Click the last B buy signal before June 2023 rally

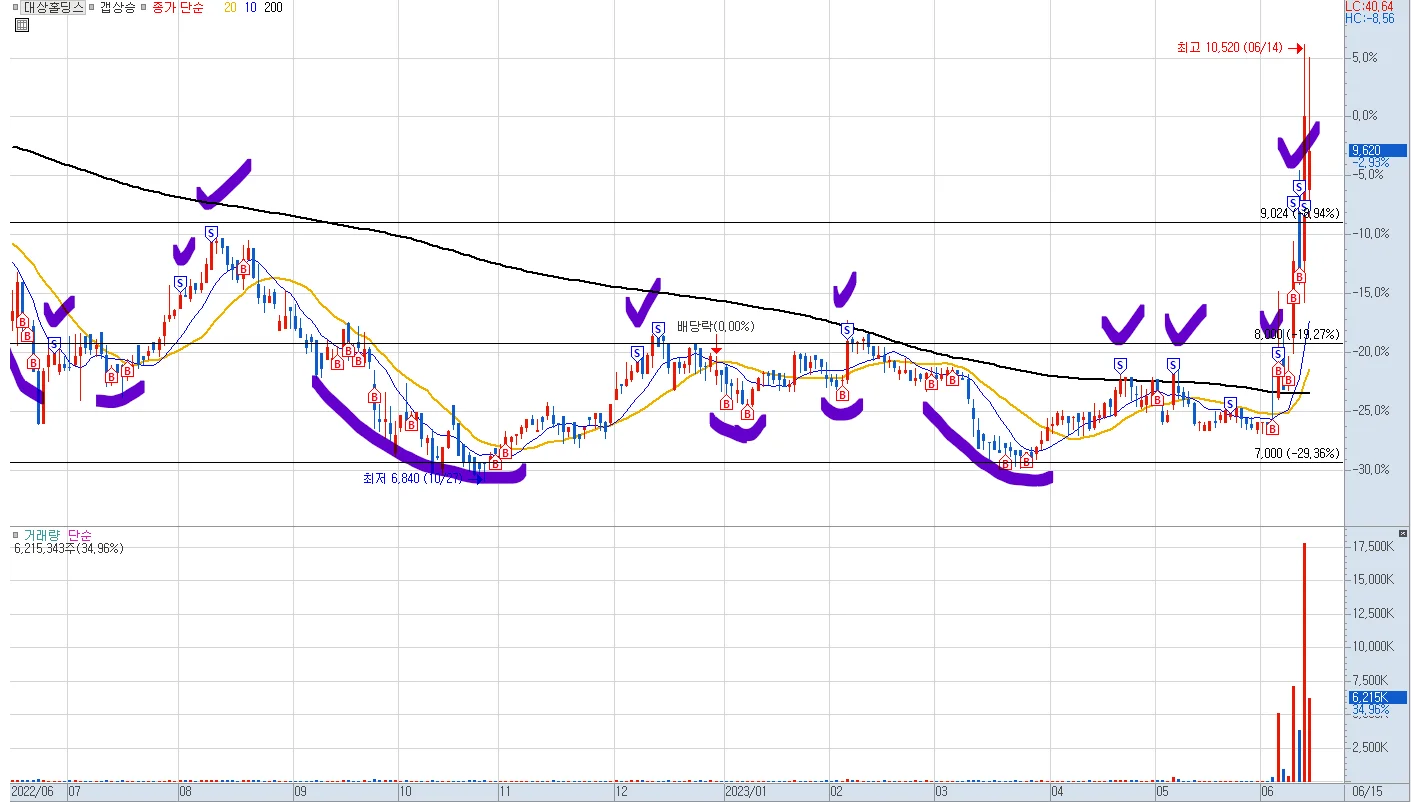point(1273,429)
